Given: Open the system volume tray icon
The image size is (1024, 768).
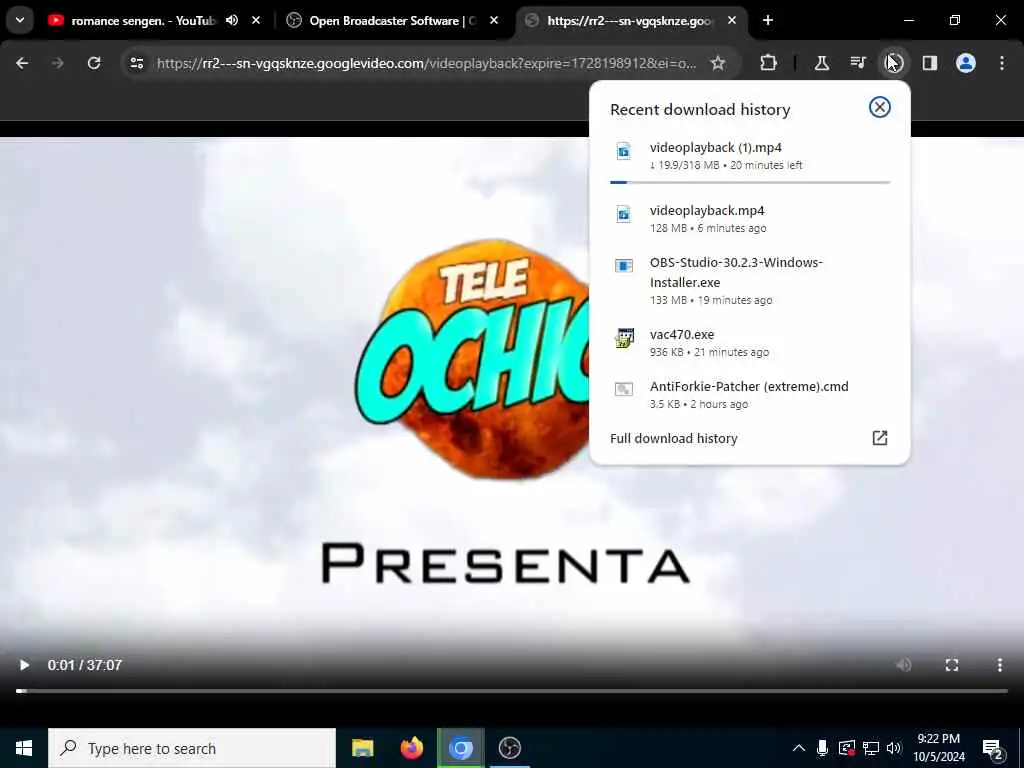Looking at the screenshot, I should pyautogui.click(x=894, y=748).
